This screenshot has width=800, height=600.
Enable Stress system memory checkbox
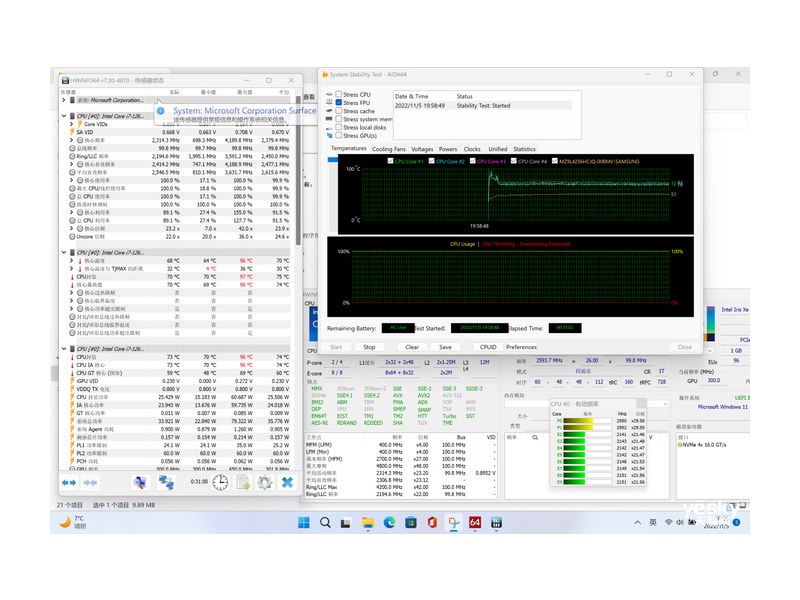tap(339, 119)
